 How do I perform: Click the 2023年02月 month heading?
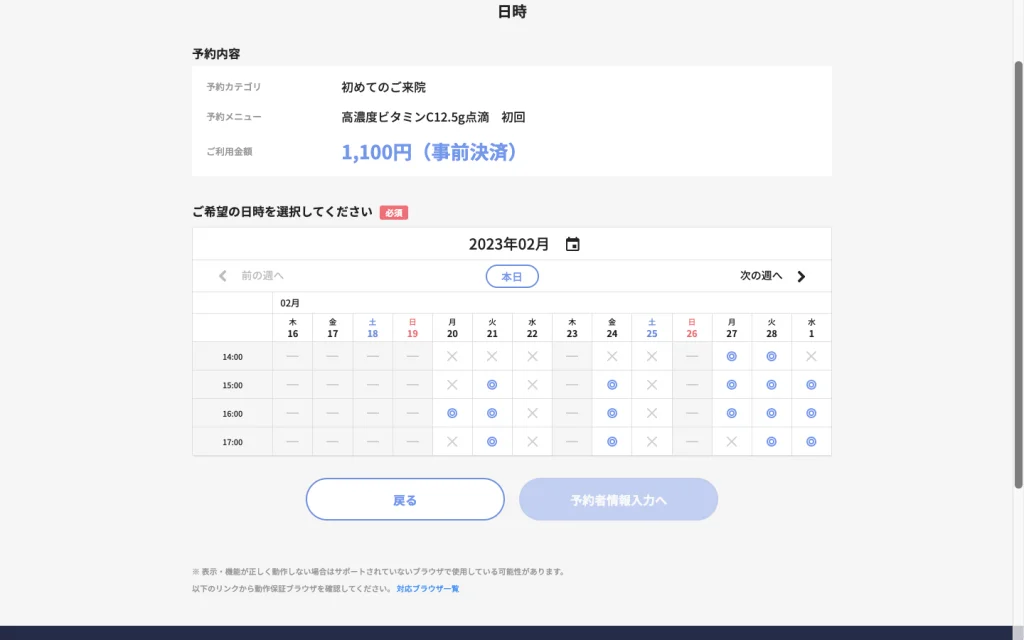coord(509,244)
